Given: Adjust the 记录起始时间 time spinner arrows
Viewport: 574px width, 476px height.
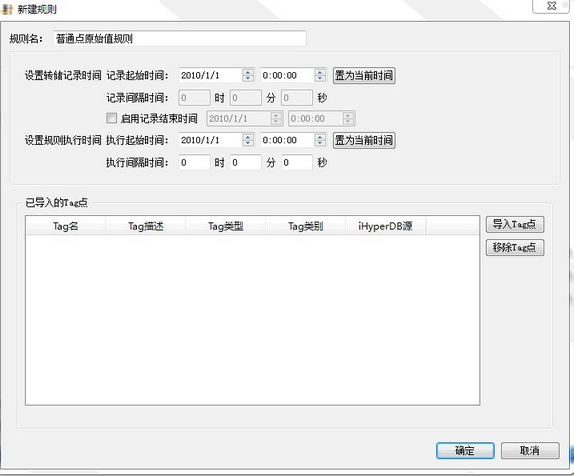Looking at the screenshot, I should 320,75.
